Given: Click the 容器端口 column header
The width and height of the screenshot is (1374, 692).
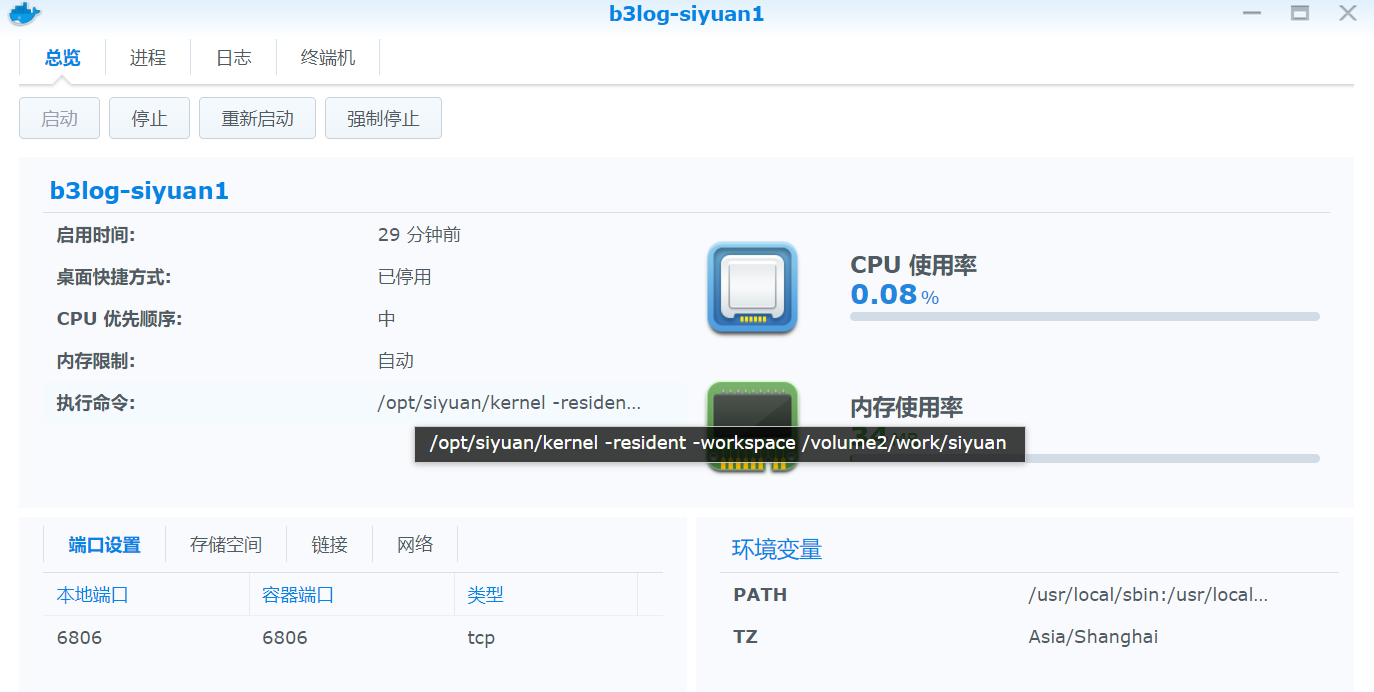Looking at the screenshot, I should [x=351, y=595].
